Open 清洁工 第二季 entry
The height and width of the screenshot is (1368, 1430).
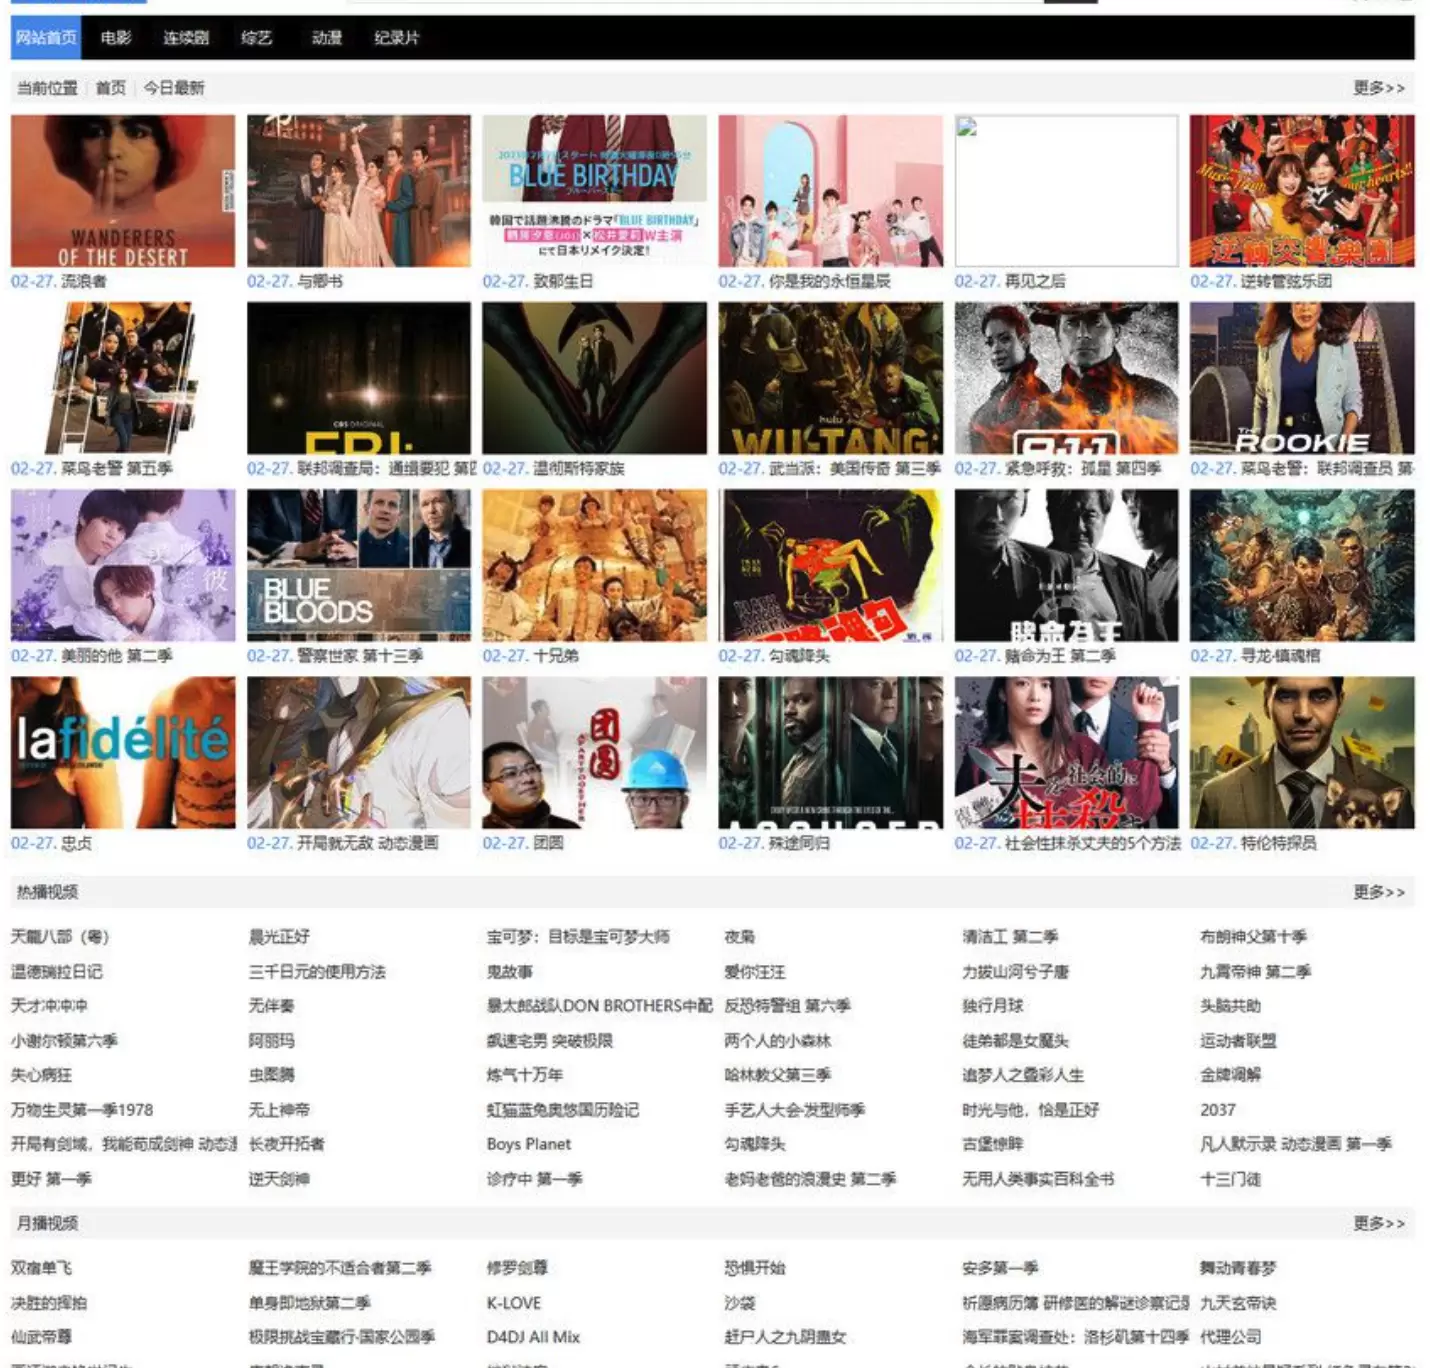click(1010, 937)
